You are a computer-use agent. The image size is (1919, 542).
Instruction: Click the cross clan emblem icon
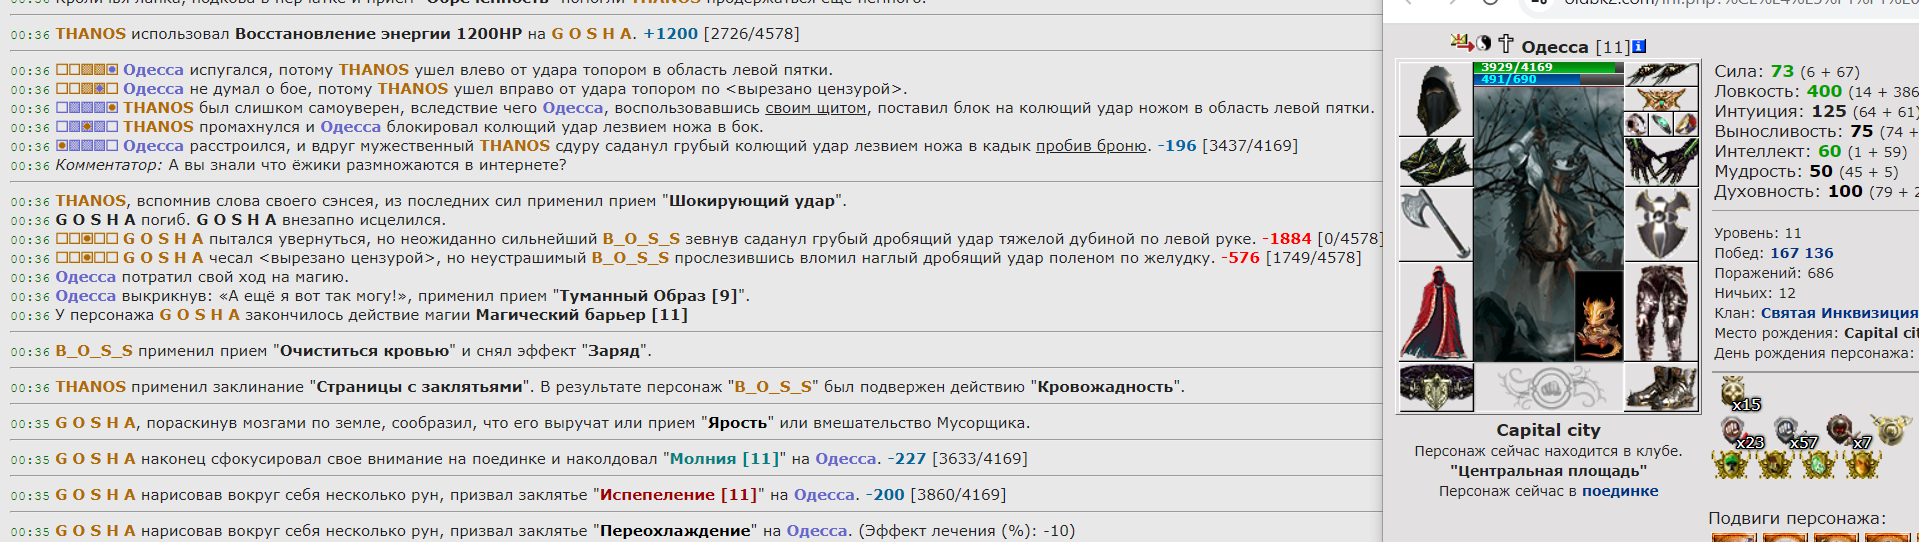click(x=1506, y=43)
